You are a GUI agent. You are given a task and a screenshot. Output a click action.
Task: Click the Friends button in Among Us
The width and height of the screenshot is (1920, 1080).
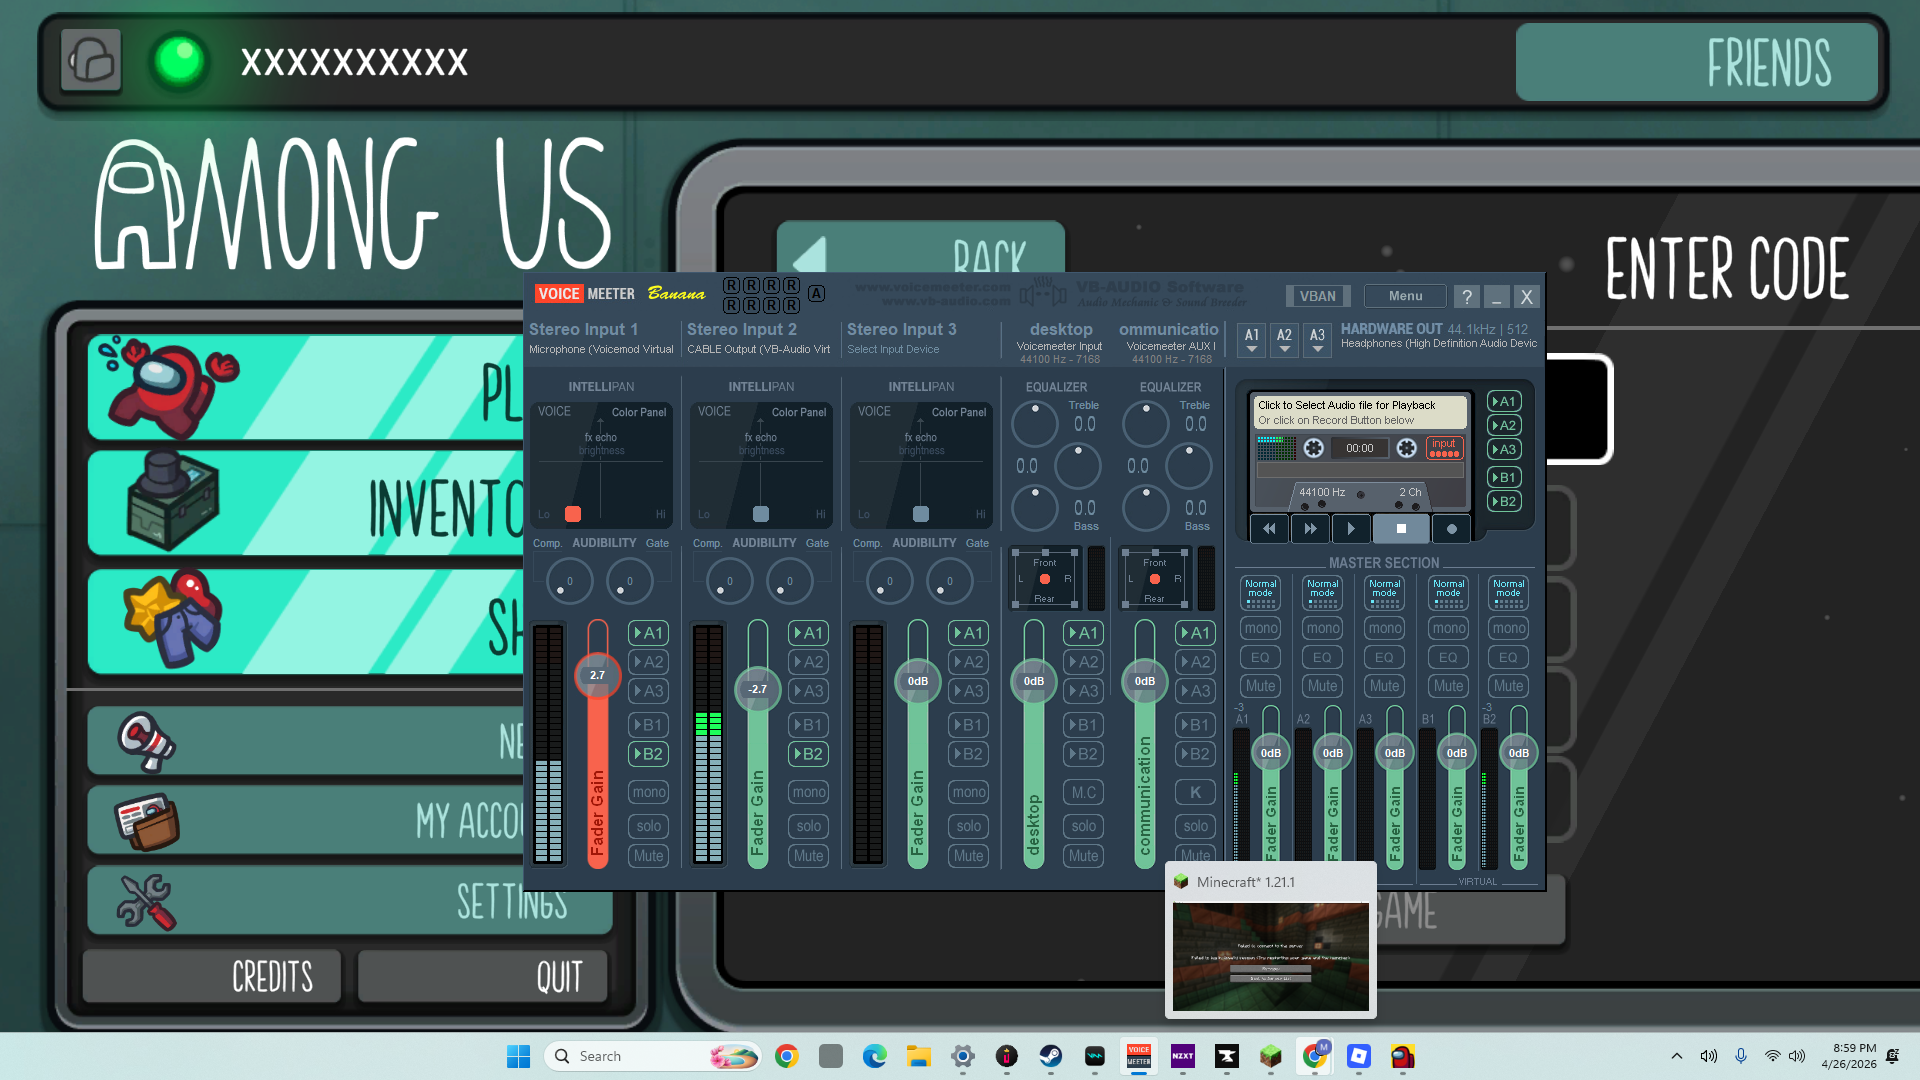(1697, 62)
